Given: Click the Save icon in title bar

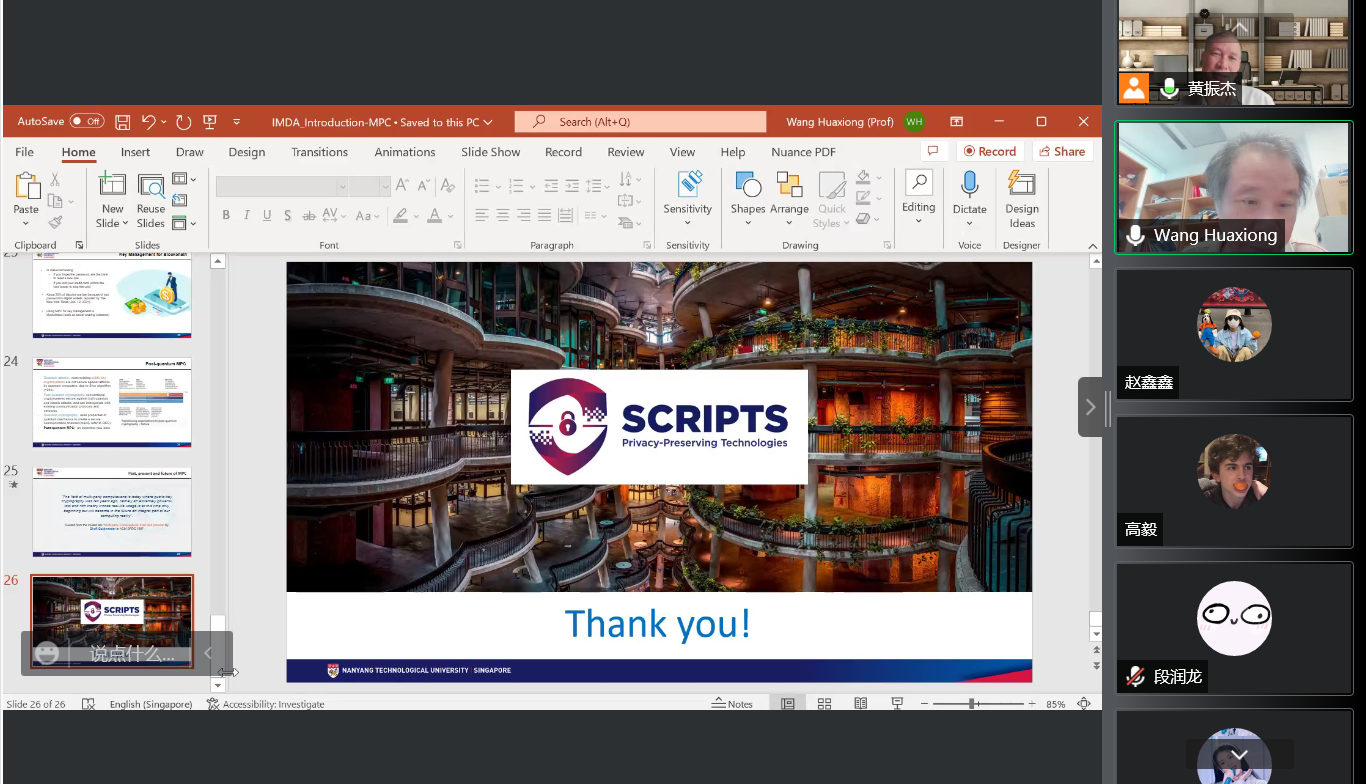Looking at the screenshot, I should (x=123, y=122).
